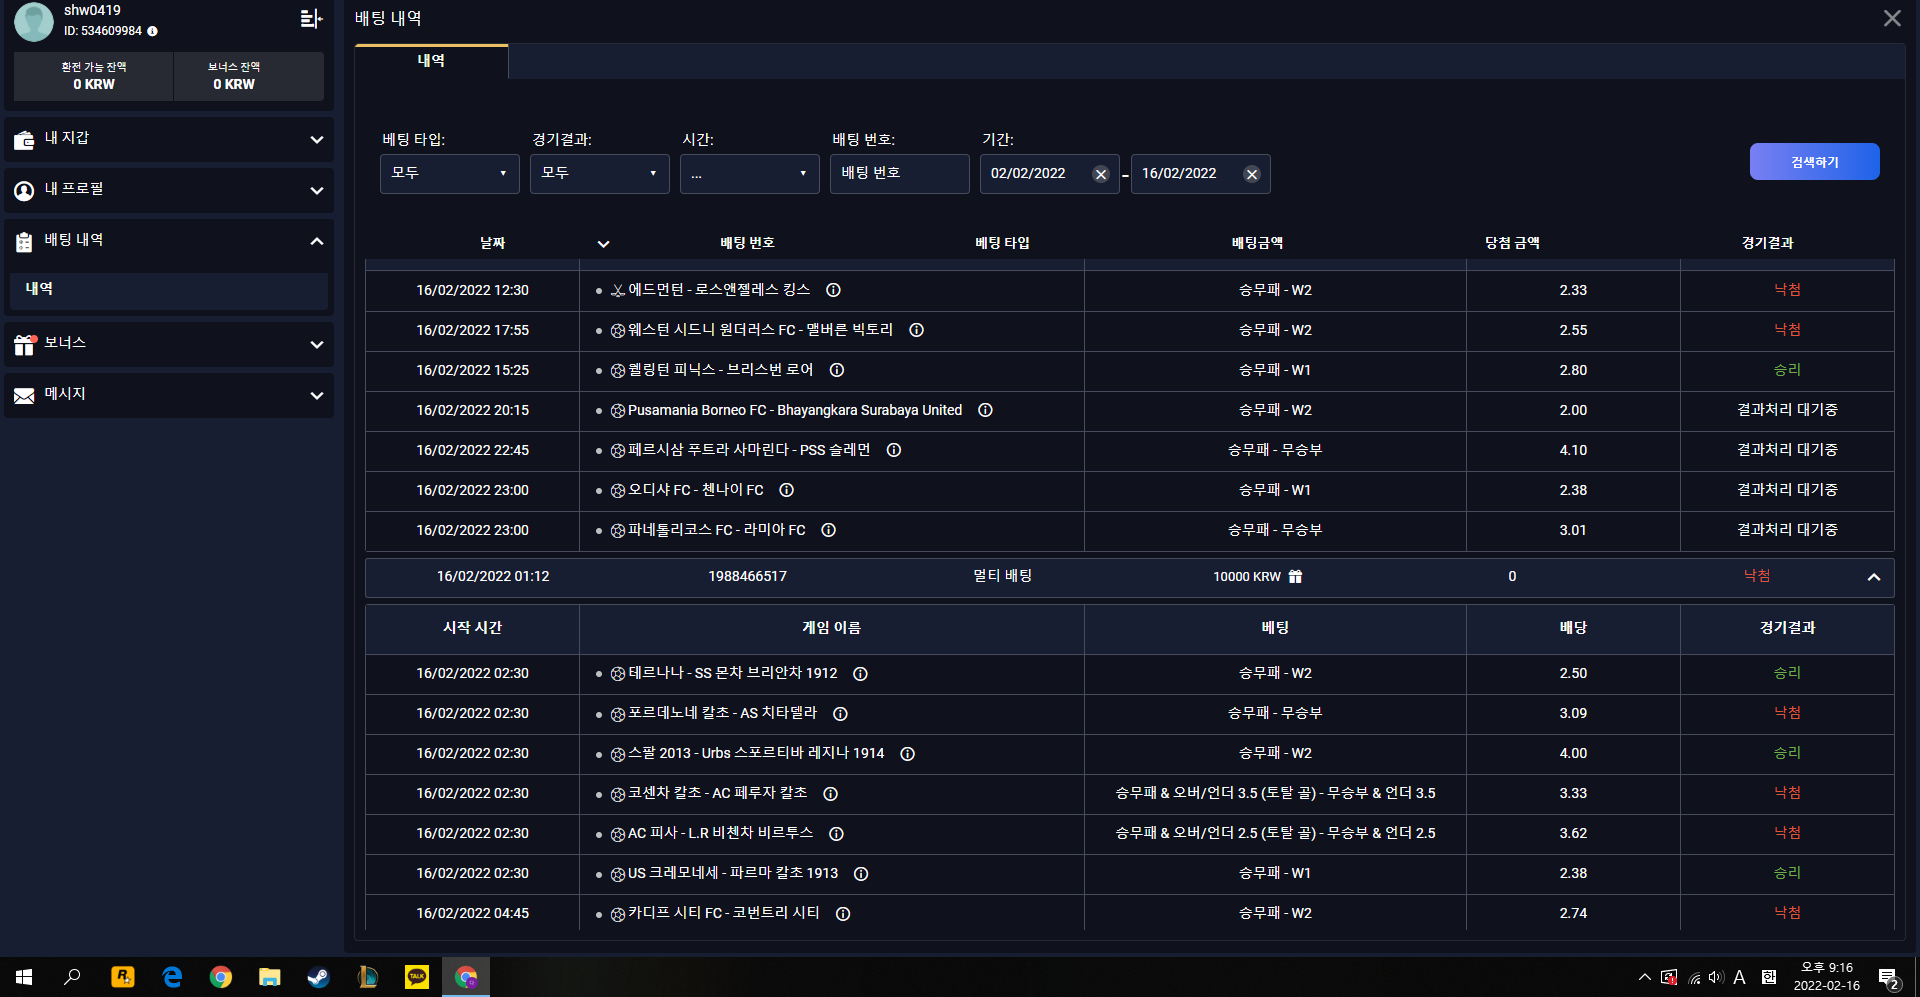The height and width of the screenshot is (997, 1920).
Task: Click the clipboard icon for 배팅 내역
Action: (24, 242)
